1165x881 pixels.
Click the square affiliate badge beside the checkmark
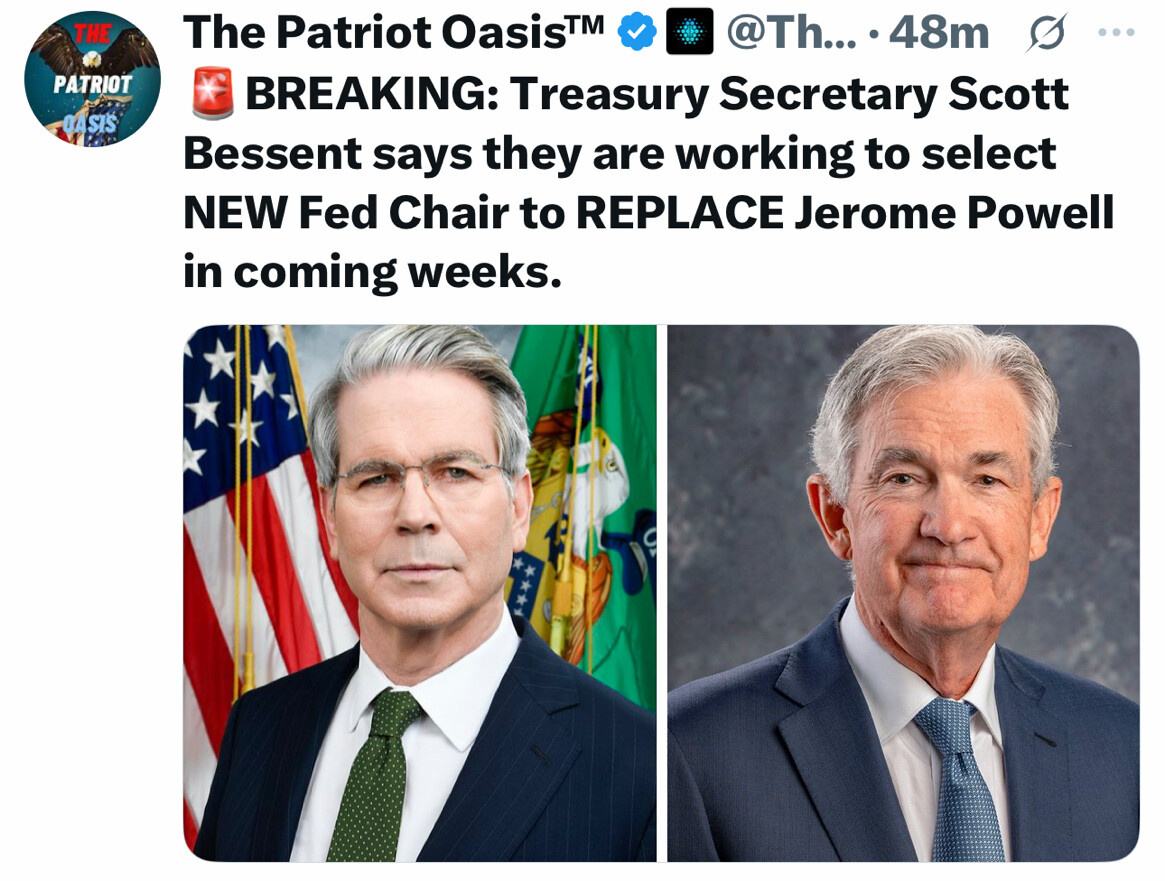(690, 33)
